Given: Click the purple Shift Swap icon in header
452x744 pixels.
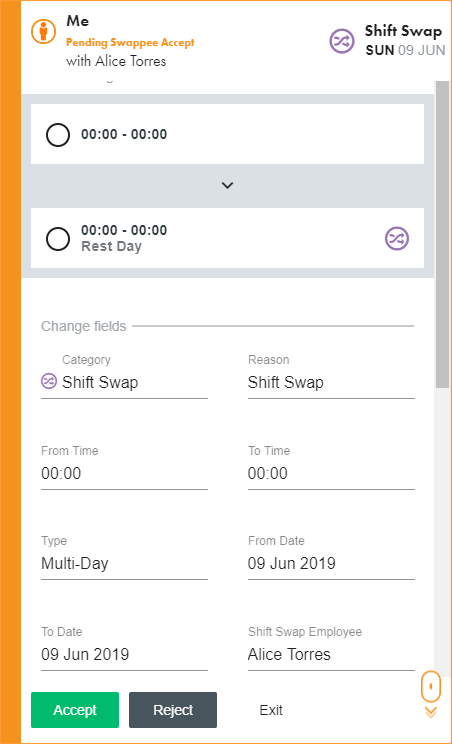Looking at the screenshot, I should click(341, 41).
